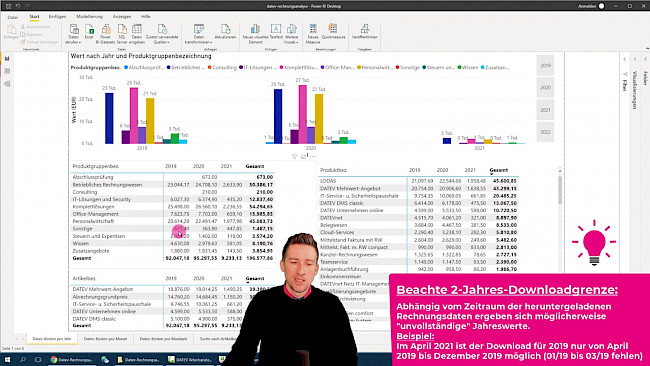The image size is (650, 366).
Task: Click the 2019 pink 25 Tsd. bar
Action: tap(134, 116)
